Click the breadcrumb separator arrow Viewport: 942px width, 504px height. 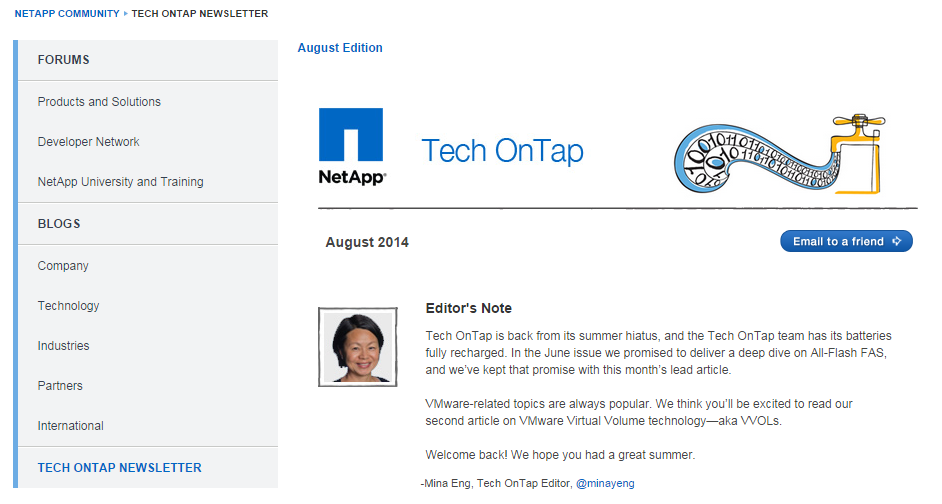(x=126, y=13)
